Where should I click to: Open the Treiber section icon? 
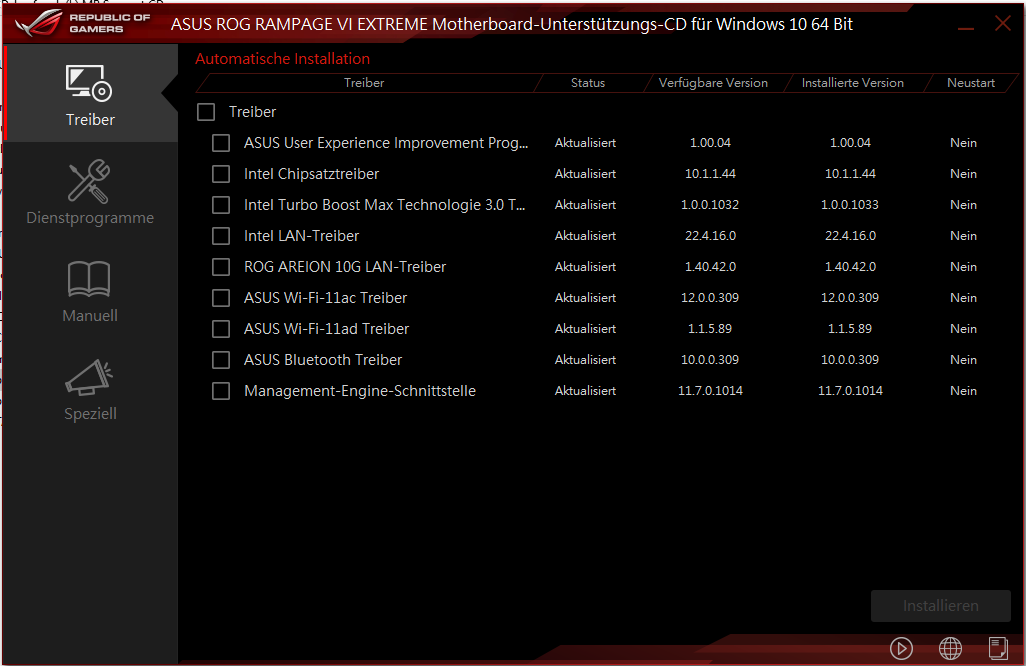[89, 83]
